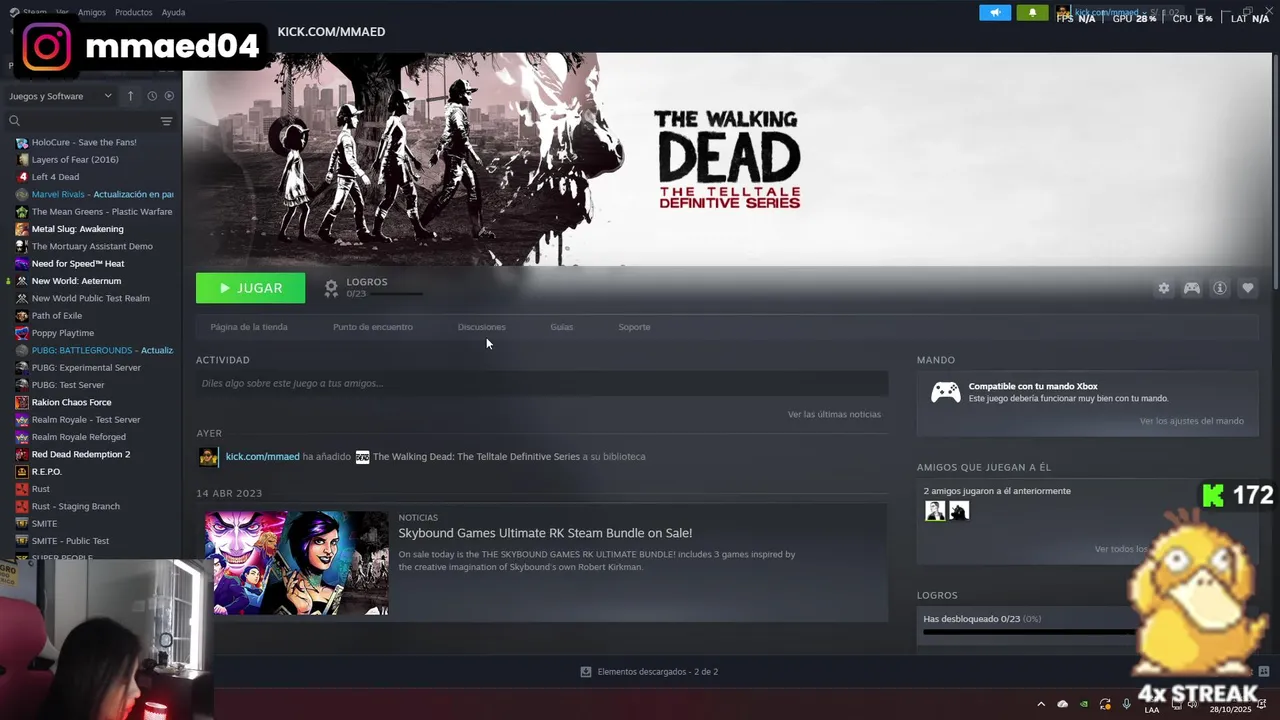Open the Productos menu
The width and height of the screenshot is (1280, 720).
click(x=133, y=12)
